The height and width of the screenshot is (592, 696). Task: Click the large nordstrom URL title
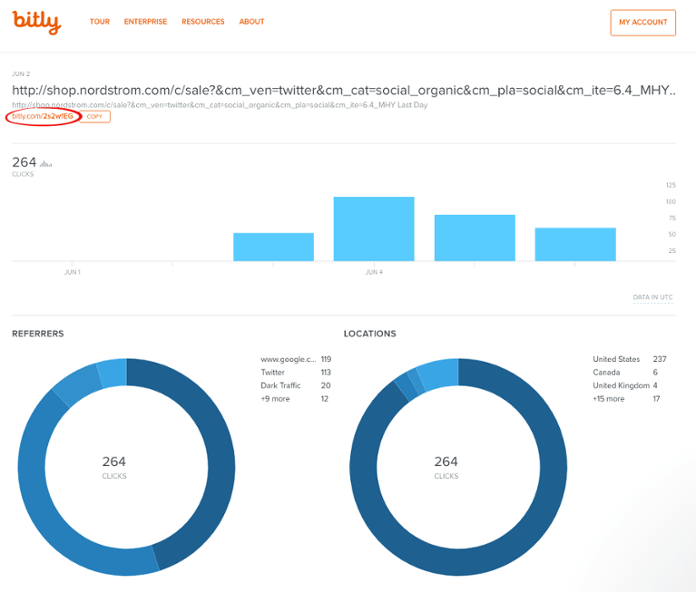coord(344,91)
